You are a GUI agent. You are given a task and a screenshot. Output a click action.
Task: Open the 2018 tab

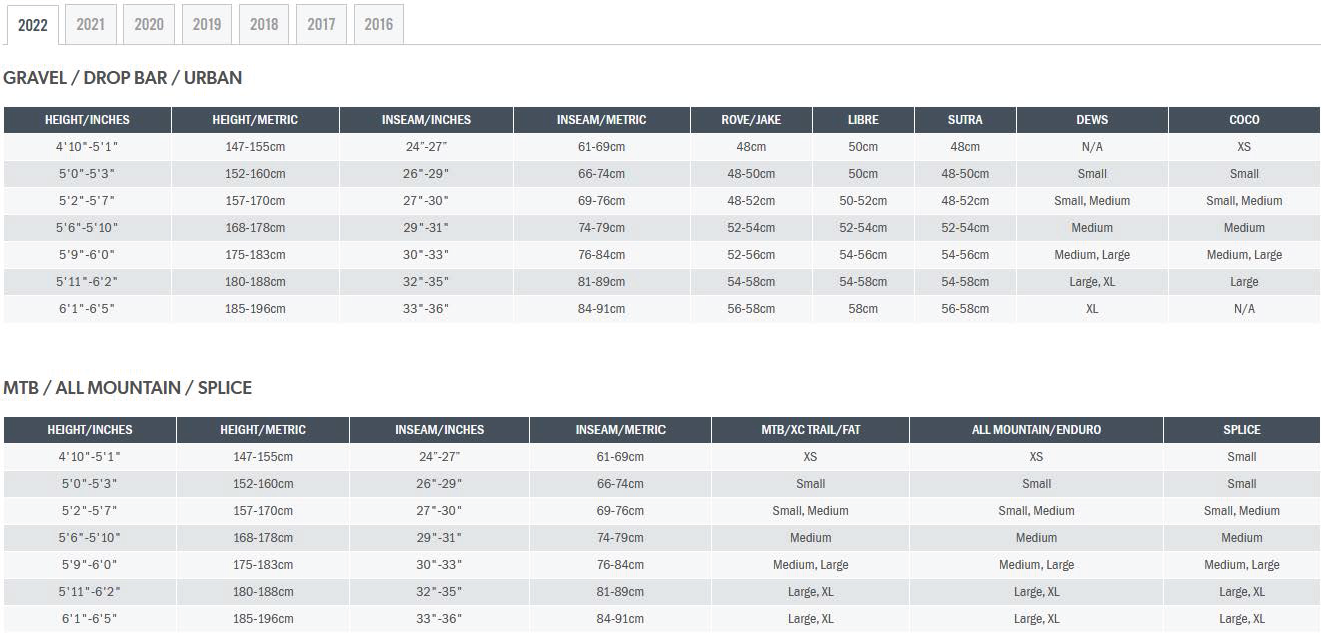tap(264, 24)
